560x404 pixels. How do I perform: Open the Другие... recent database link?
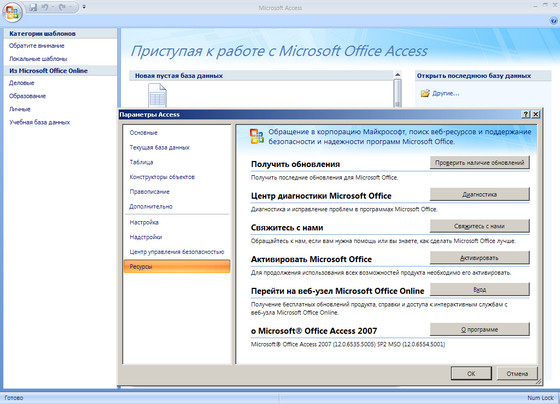point(445,94)
